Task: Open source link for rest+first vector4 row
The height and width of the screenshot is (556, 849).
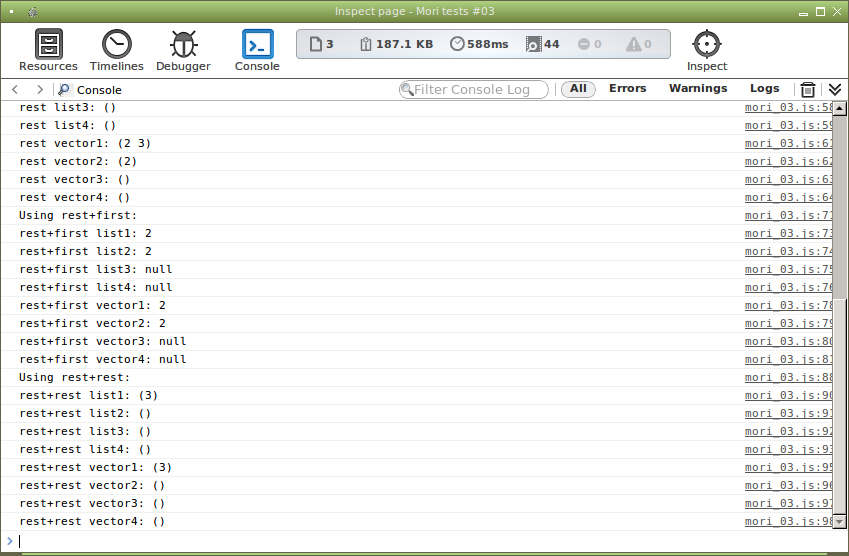Action: tap(788, 359)
